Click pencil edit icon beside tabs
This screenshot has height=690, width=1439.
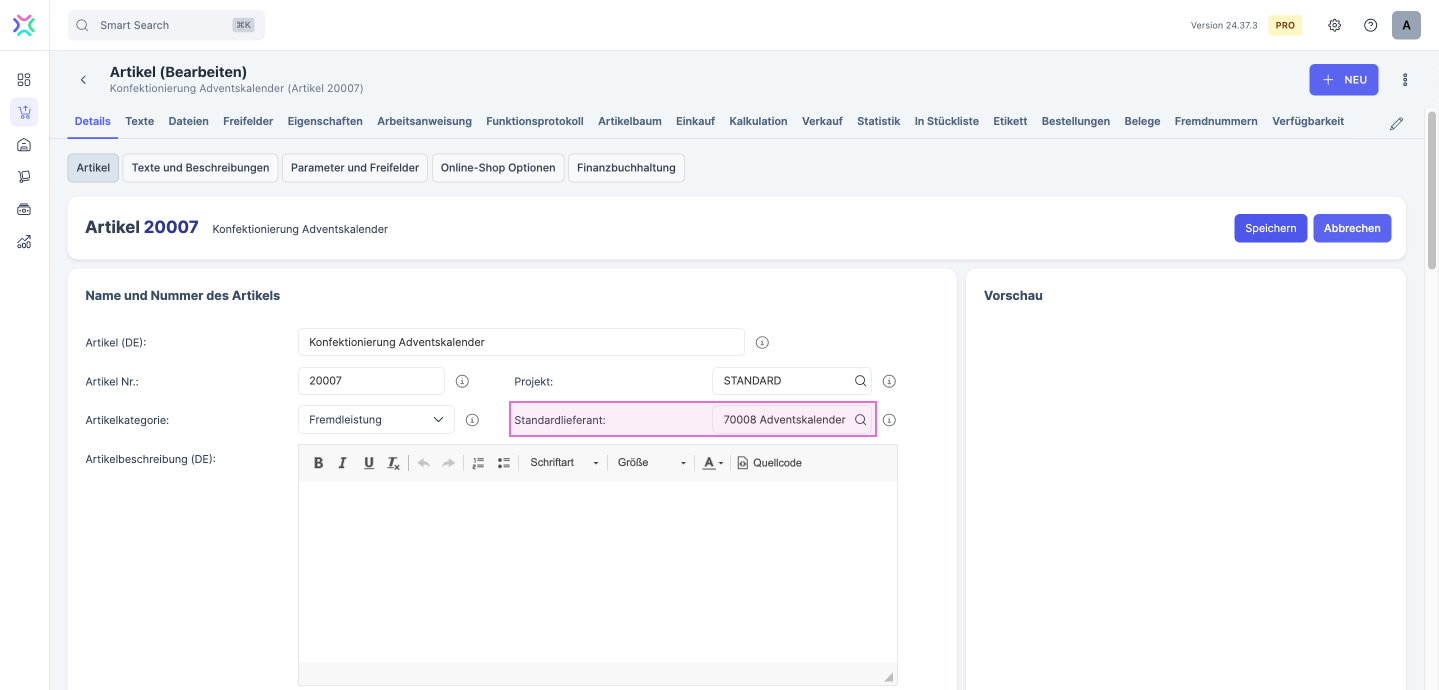click(x=1397, y=124)
